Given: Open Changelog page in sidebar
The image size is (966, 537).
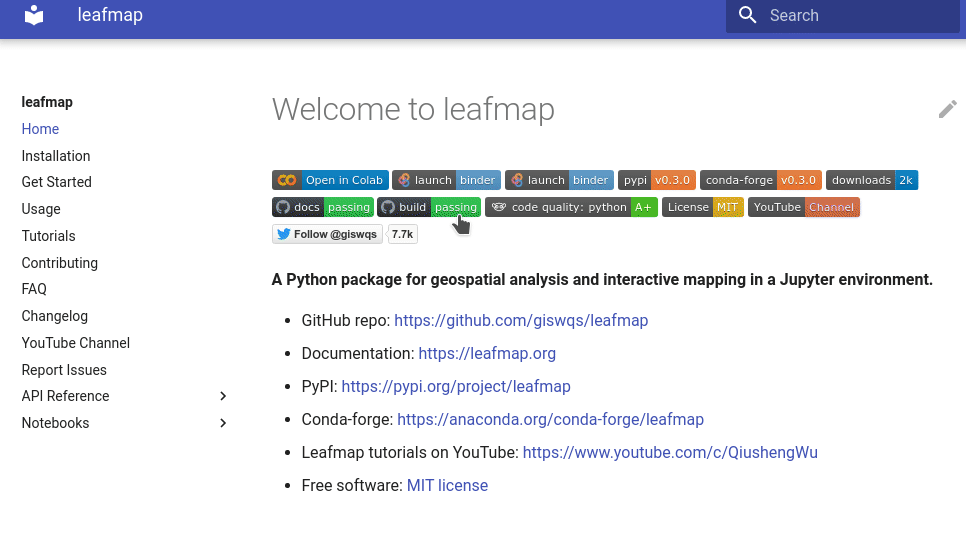Looking at the screenshot, I should tap(54, 316).
